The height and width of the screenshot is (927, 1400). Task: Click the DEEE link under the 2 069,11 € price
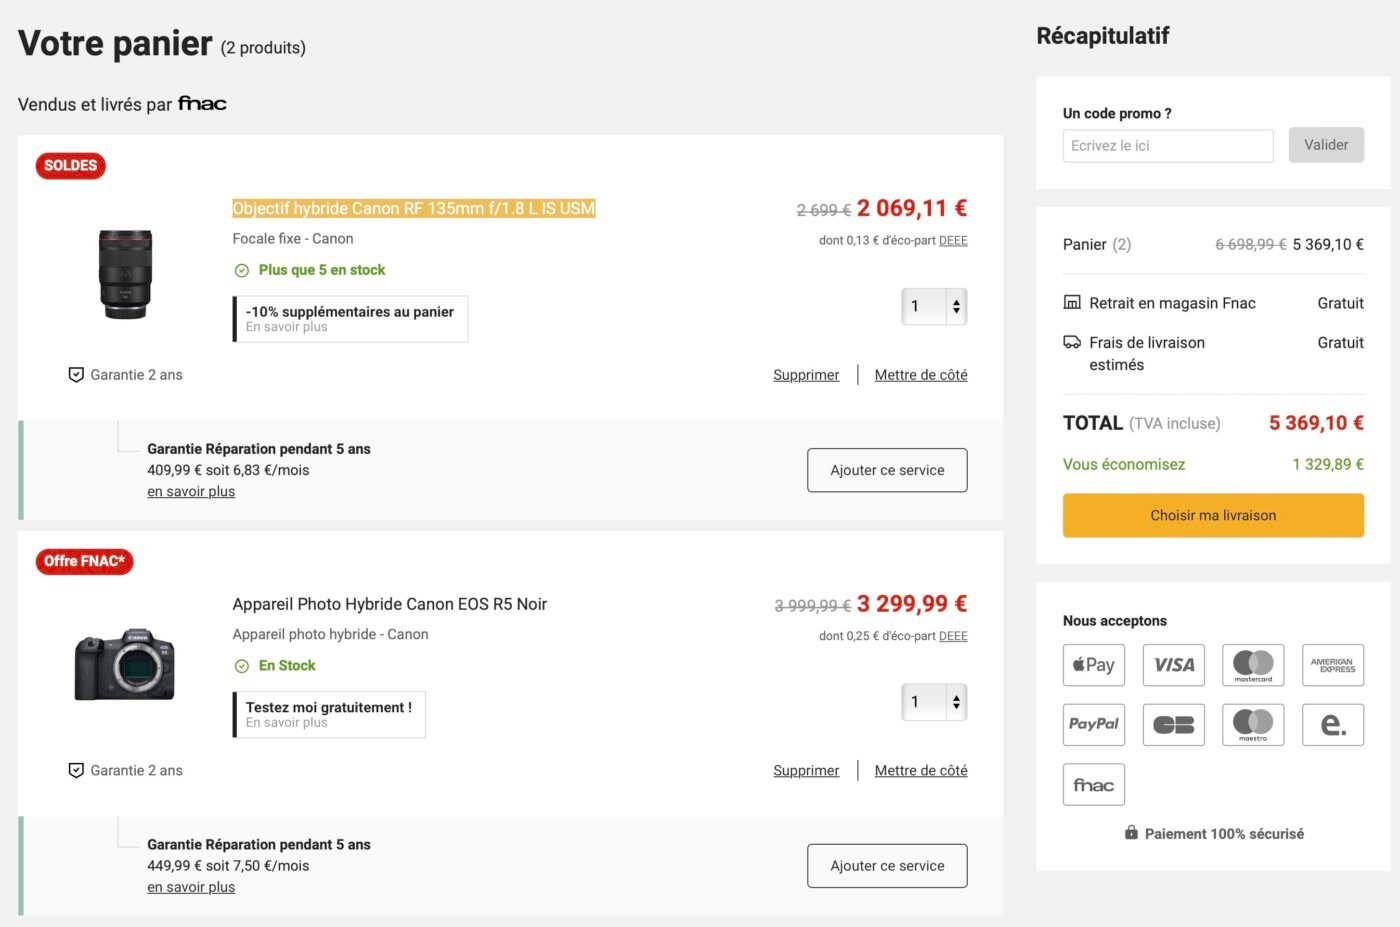[953, 240]
